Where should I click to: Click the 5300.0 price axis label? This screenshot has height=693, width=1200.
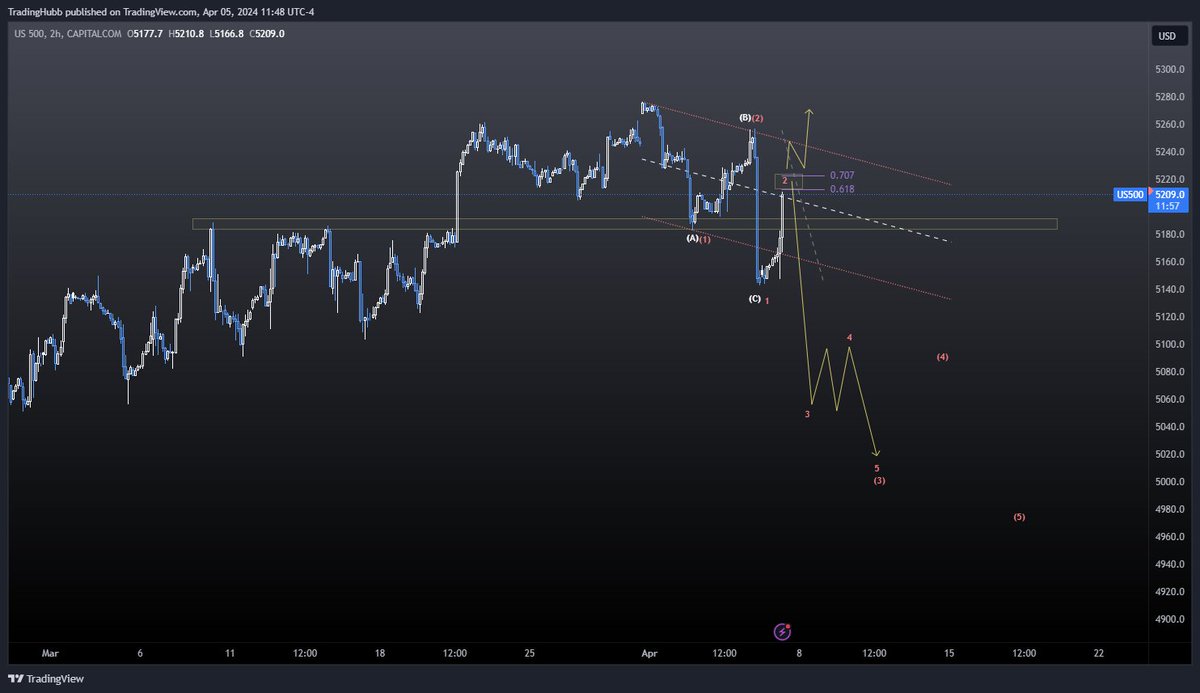[x=1169, y=69]
